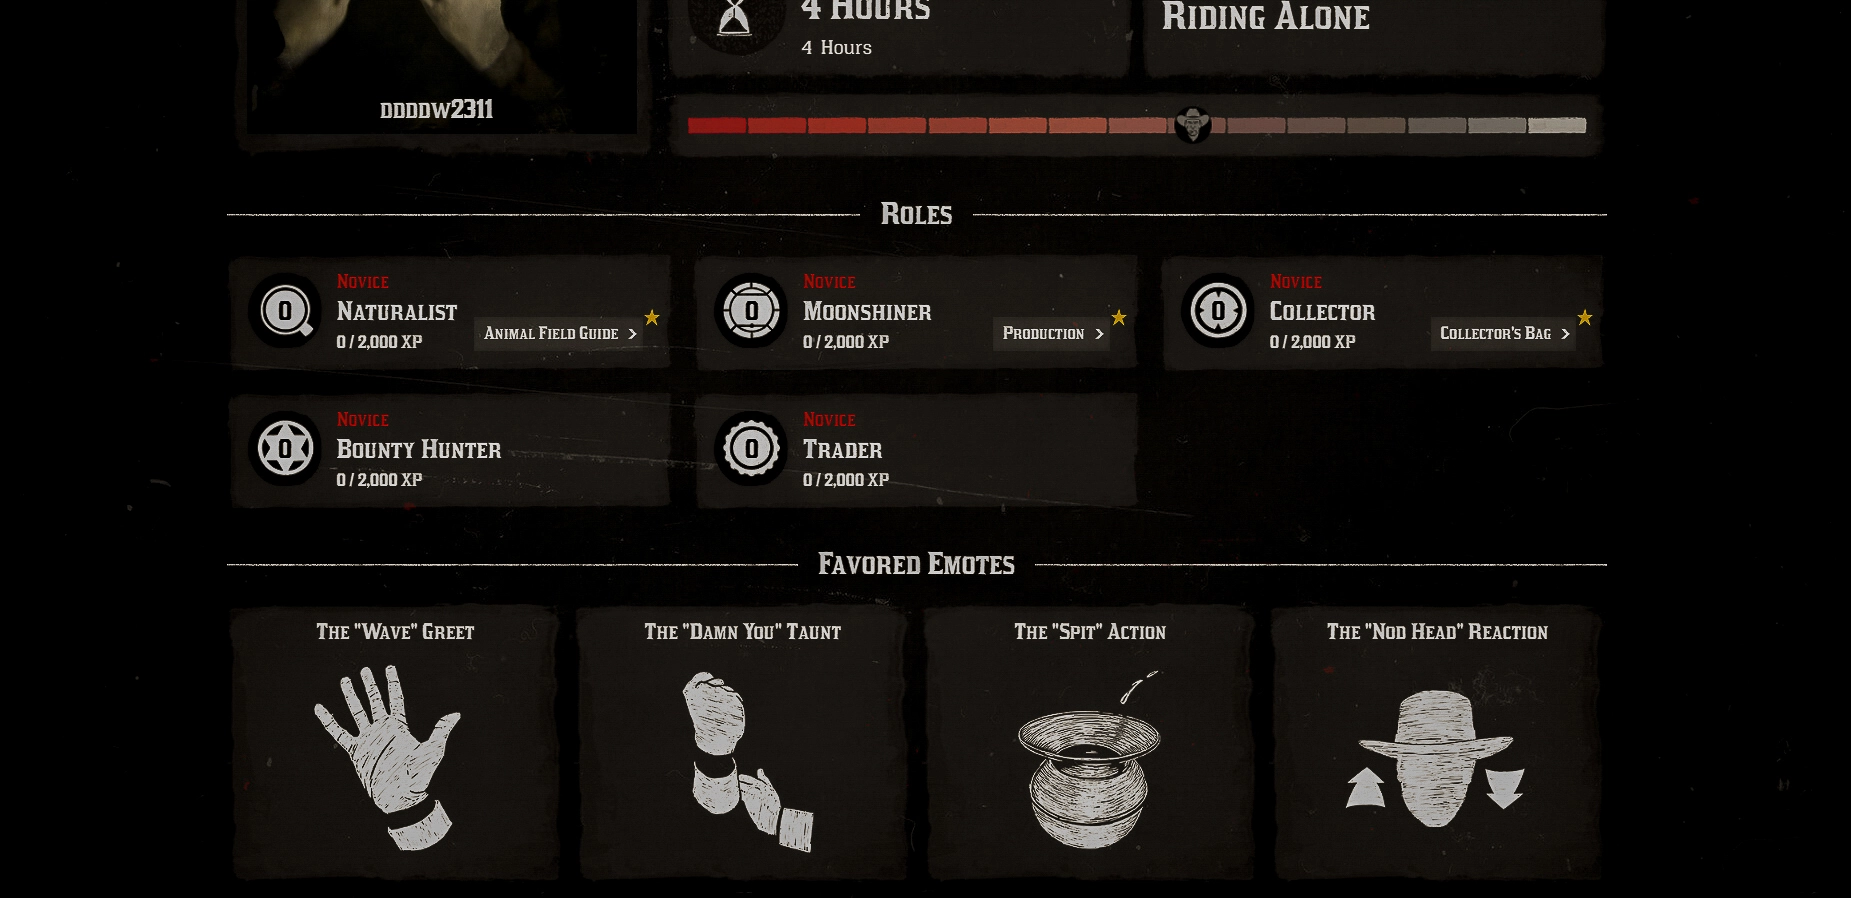Click the Moonshiner role badge icon
Image resolution: width=1851 pixels, height=898 pixels.
coord(751,311)
